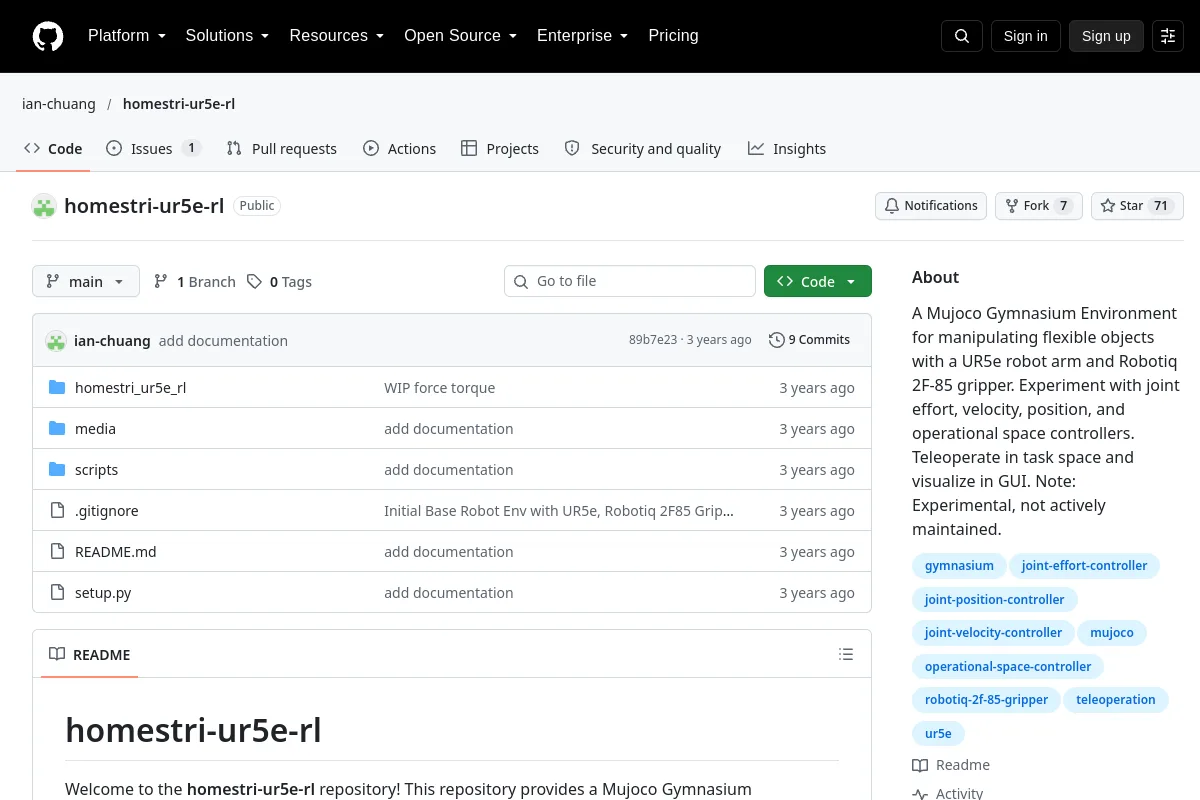Open the search magnifier button
Screen dimensions: 1200x800
click(x=962, y=36)
